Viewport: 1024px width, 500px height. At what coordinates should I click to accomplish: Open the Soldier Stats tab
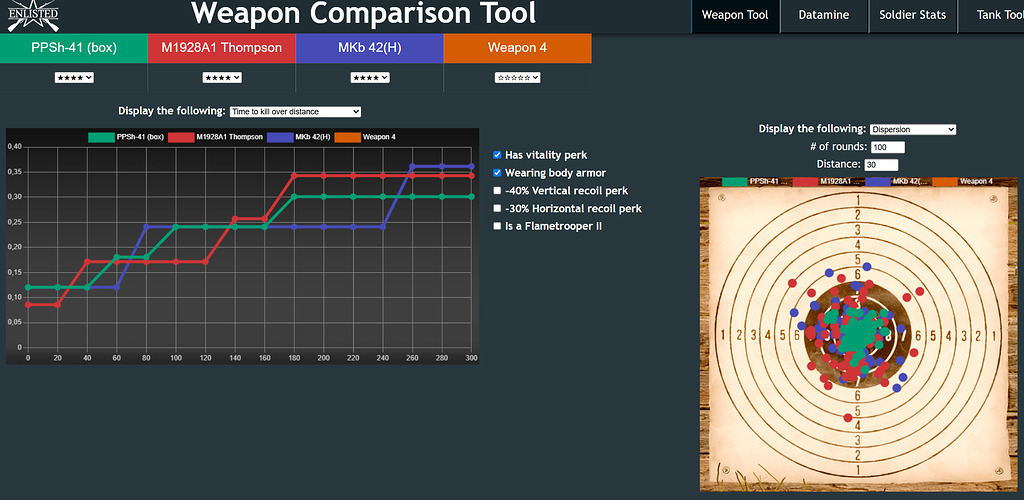(912, 16)
